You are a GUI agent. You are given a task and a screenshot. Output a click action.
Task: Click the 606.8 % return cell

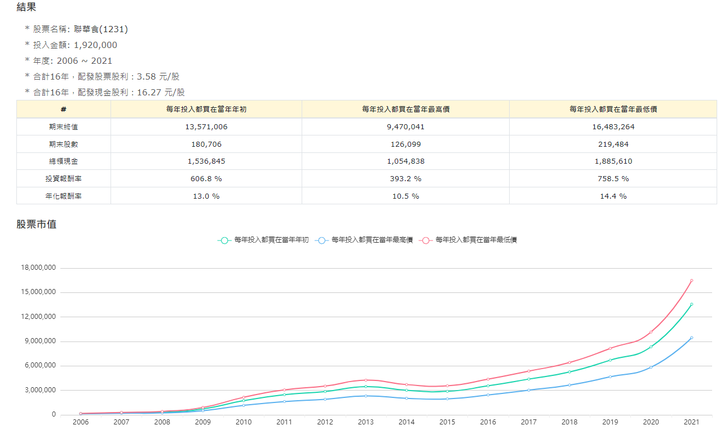pos(206,179)
